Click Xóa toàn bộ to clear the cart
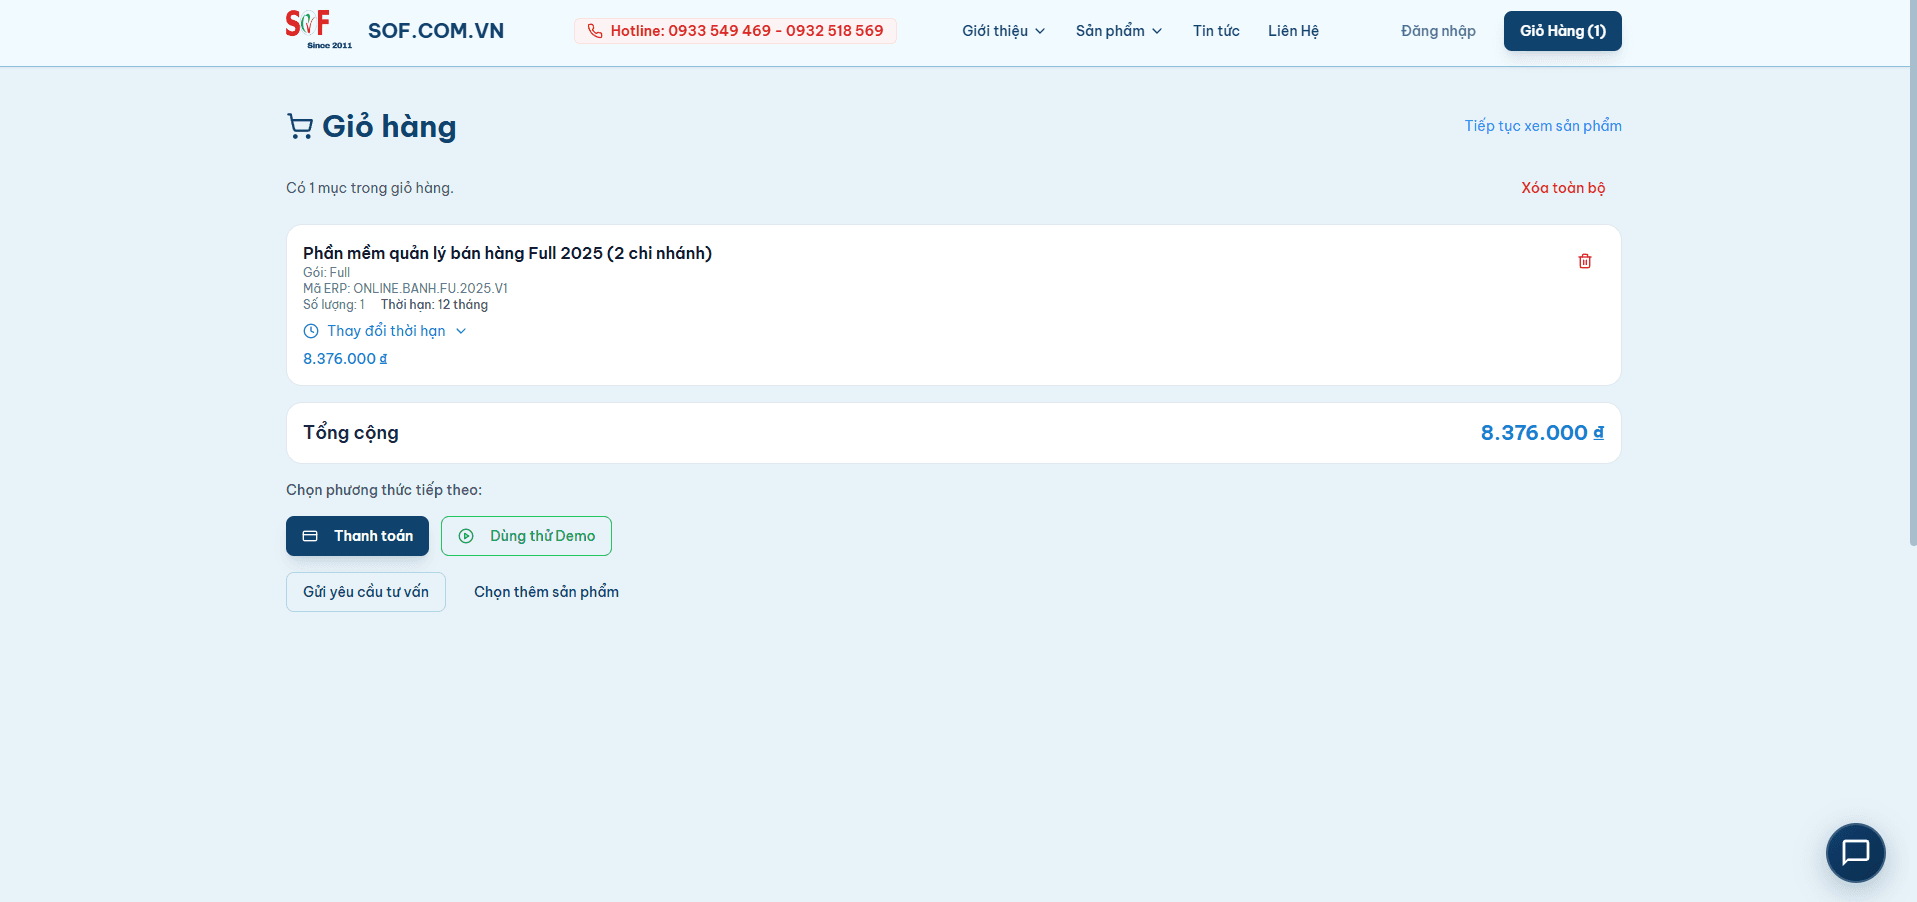 coord(1562,187)
